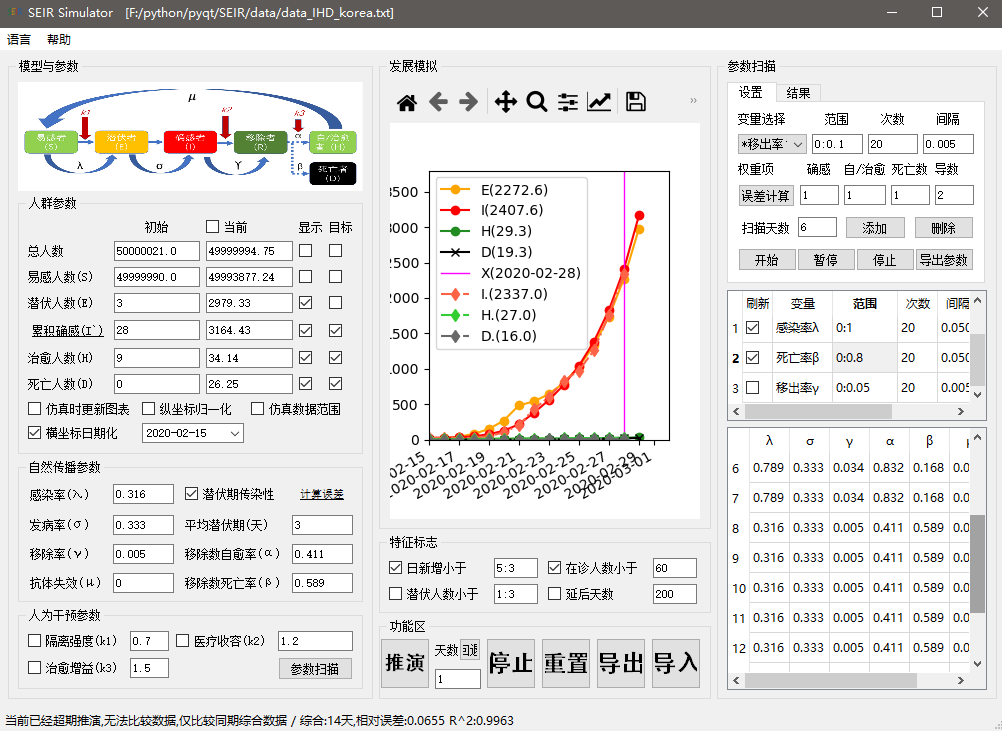Image resolution: width=1002 pixels, height=731 pixels.
Task: Open the subplot configuration sliders icon
Action: click(568, 102)
